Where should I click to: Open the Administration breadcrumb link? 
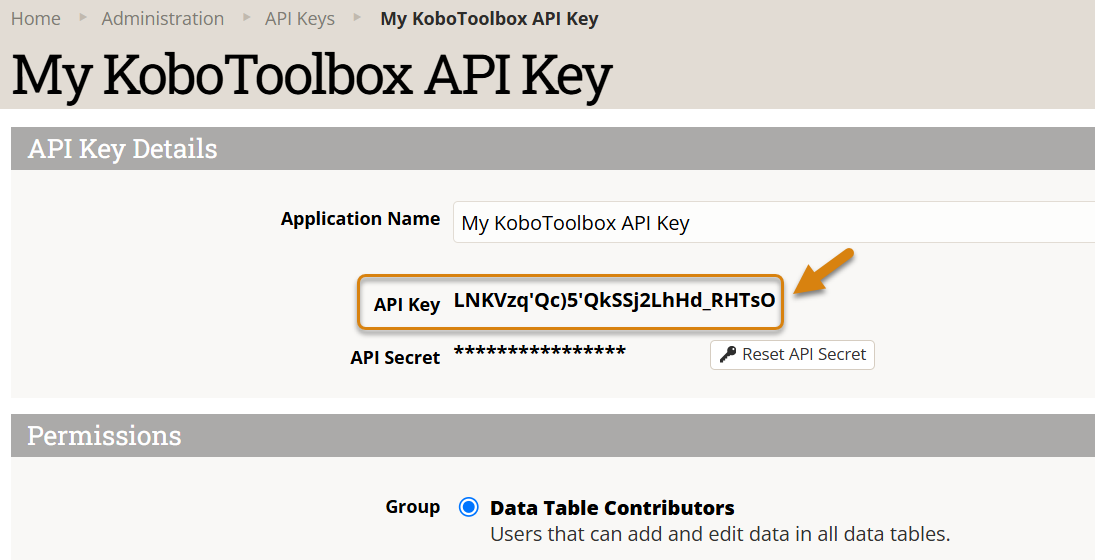click(163, 18)
